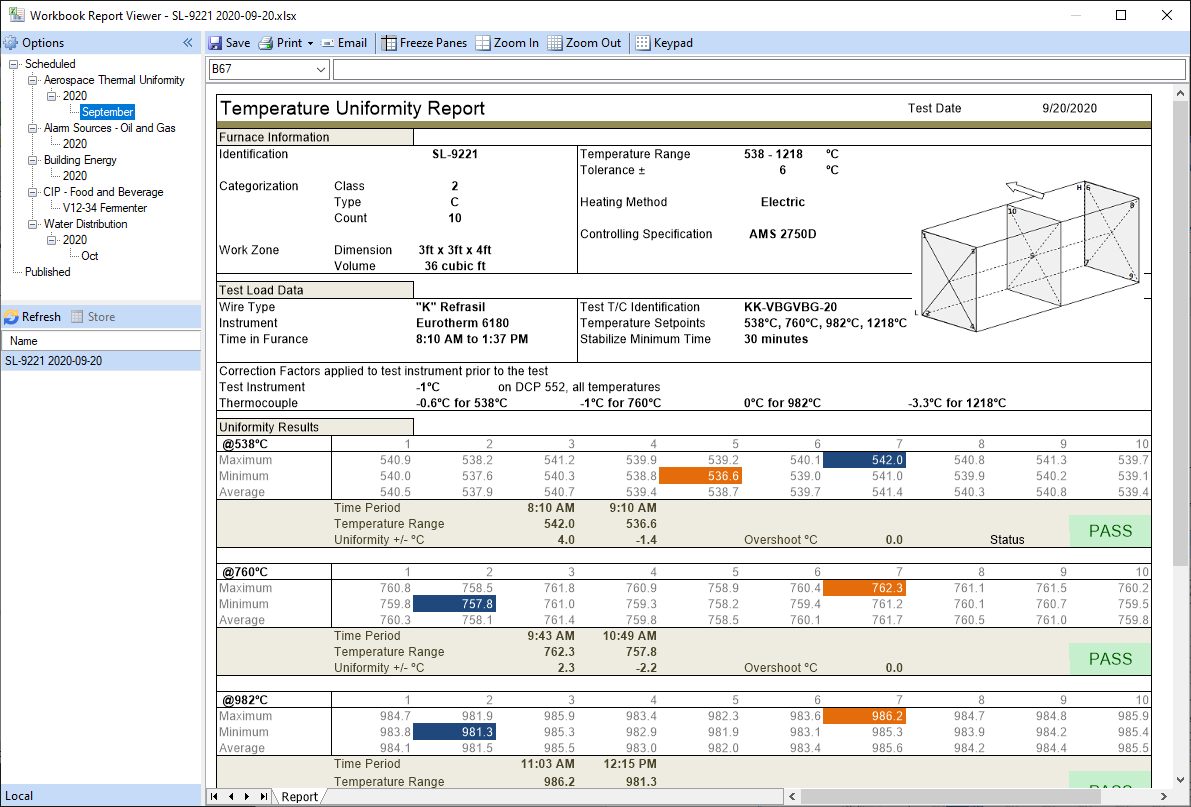Screen dimensions: 1191x807
Task: Click the orange highlighted 536.6 cell
Action: 700,476
